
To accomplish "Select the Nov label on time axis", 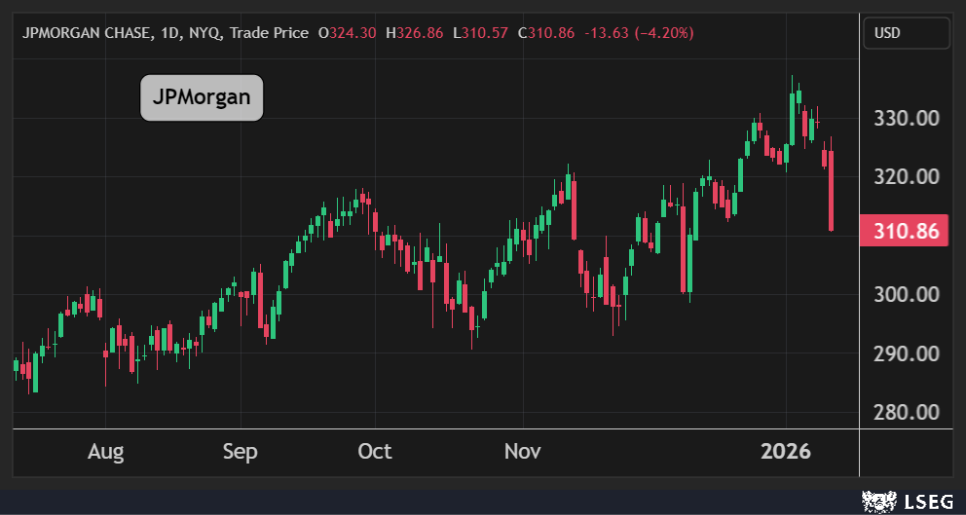I will click(x=522, y=452).
